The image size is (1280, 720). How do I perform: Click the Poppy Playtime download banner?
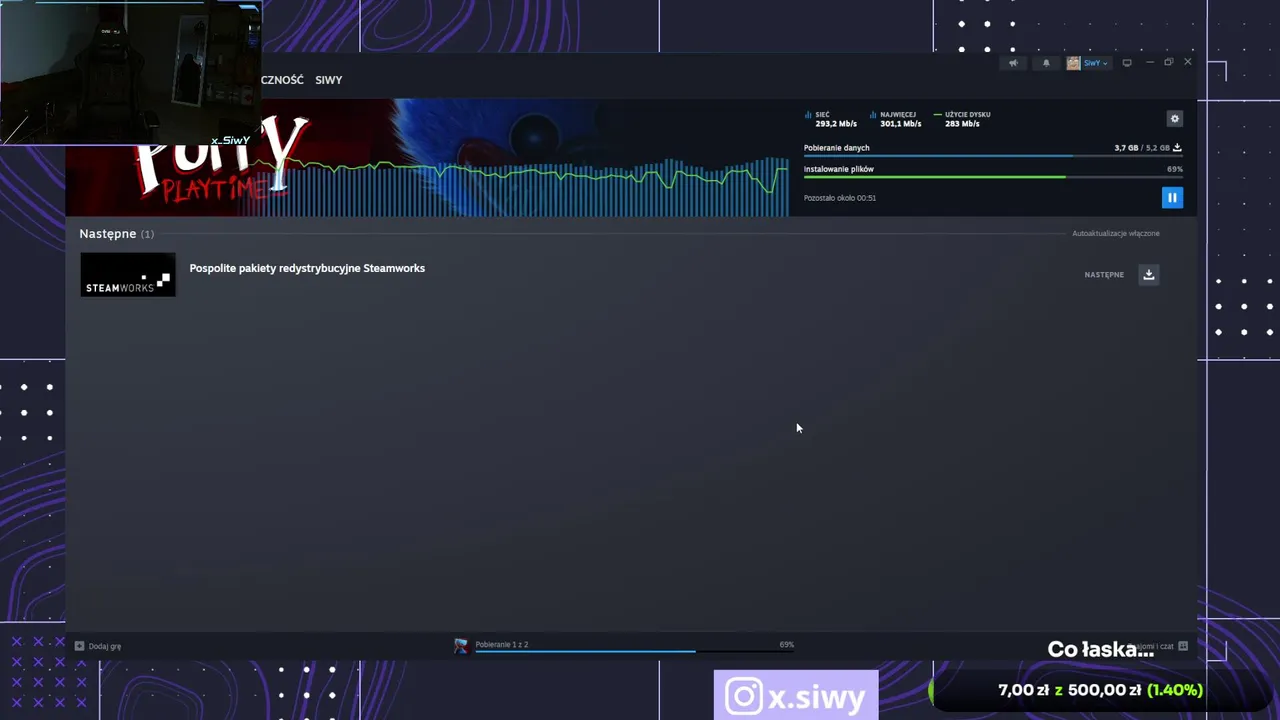(x=427, y=157)
